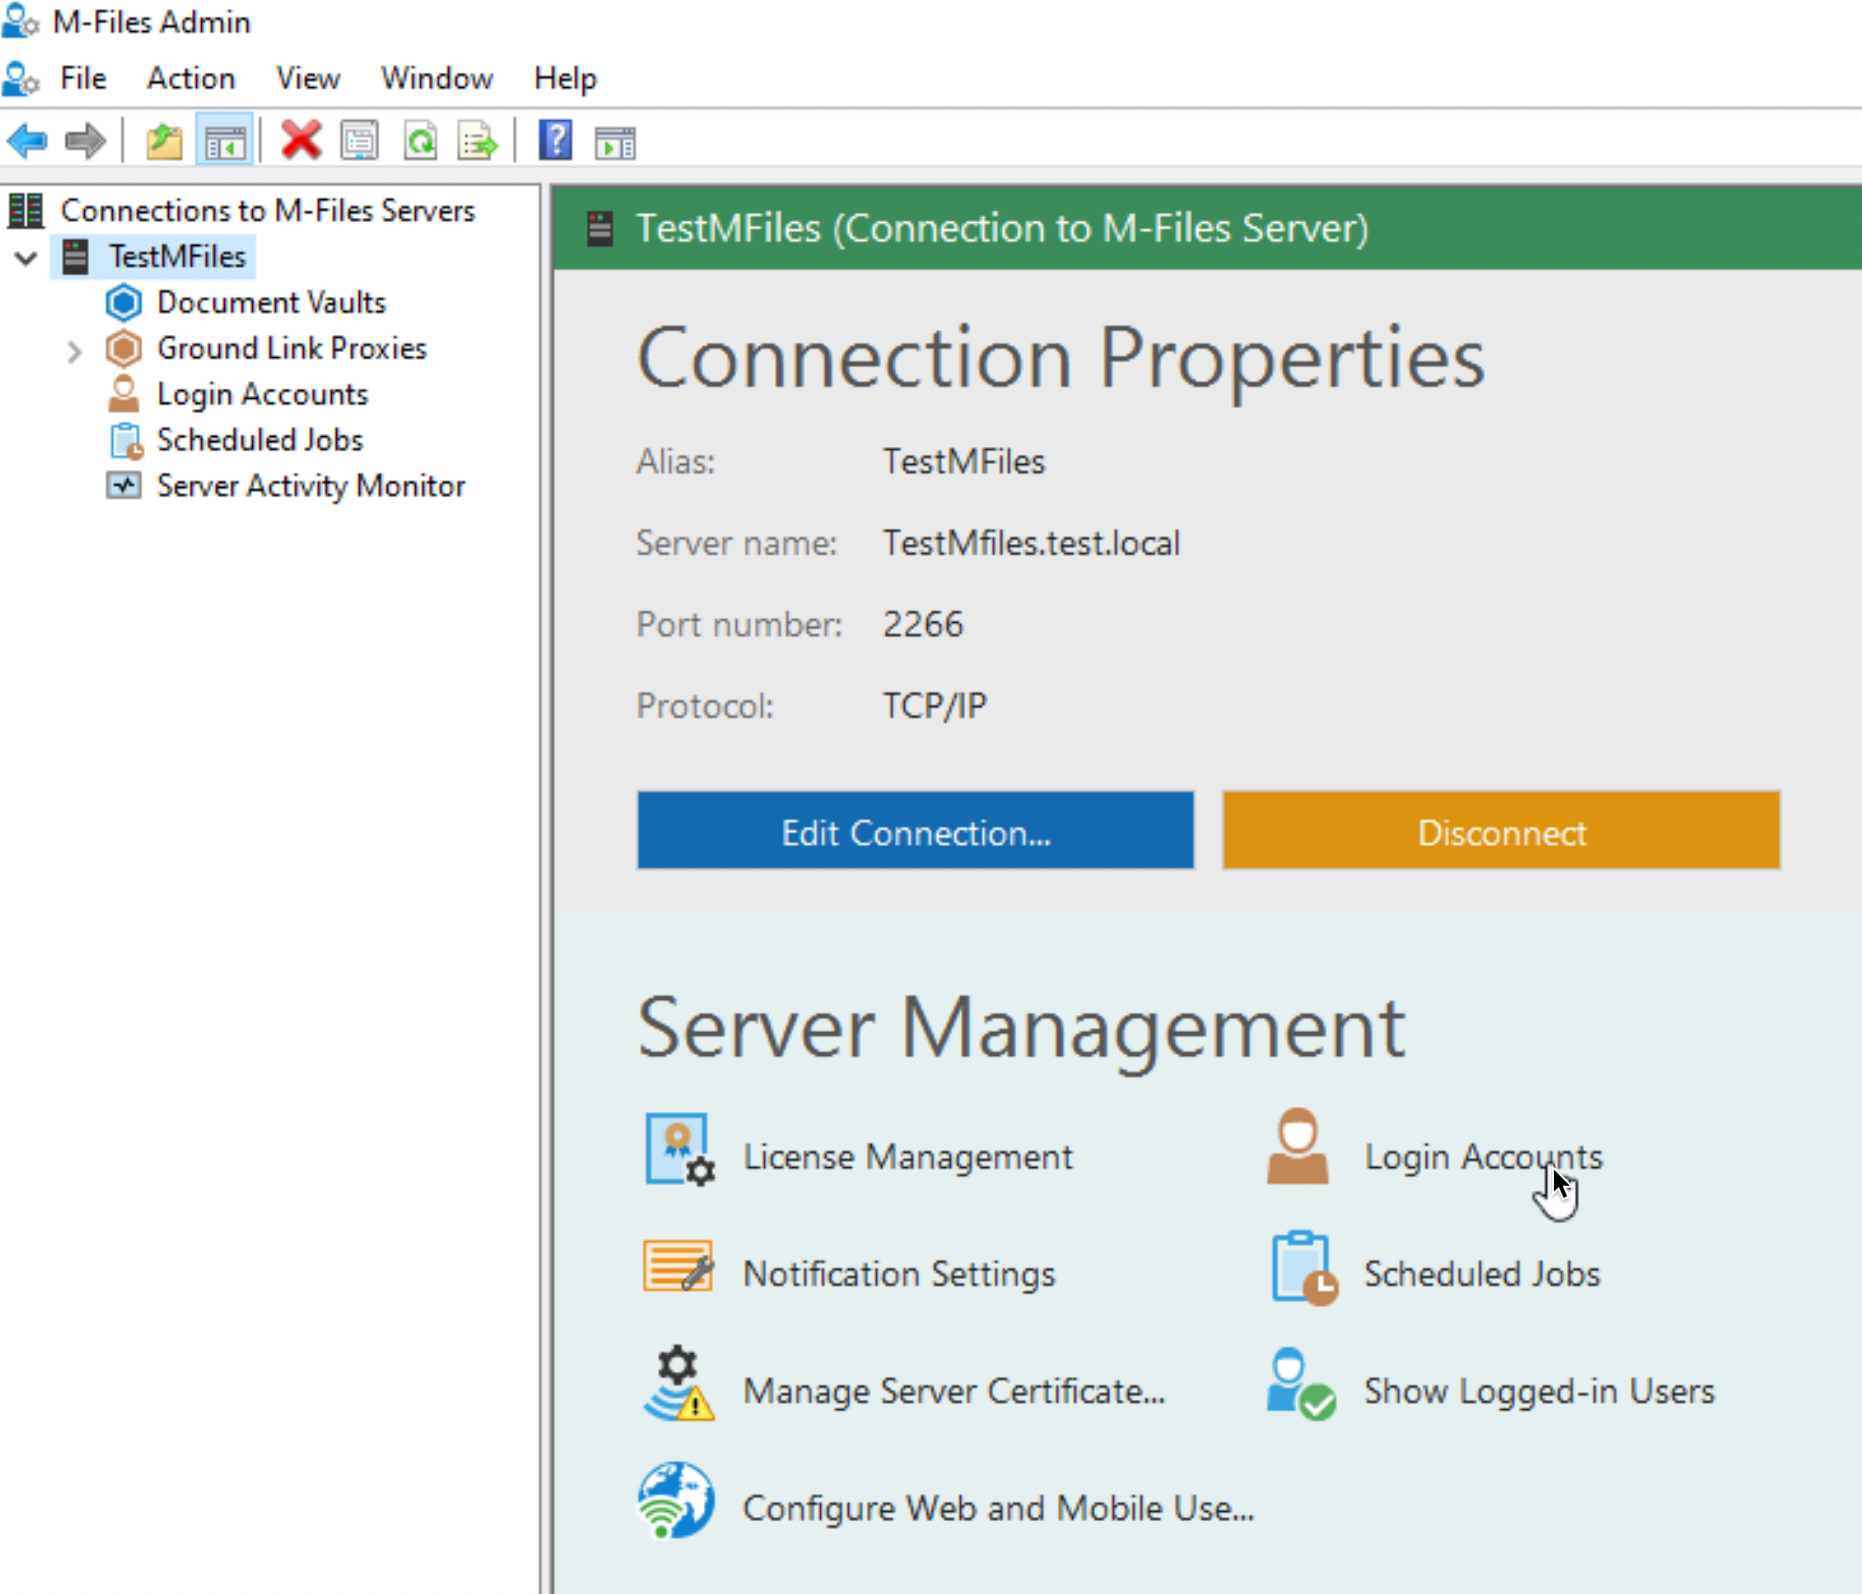Click the red Delete X icon

coord(300,140)
